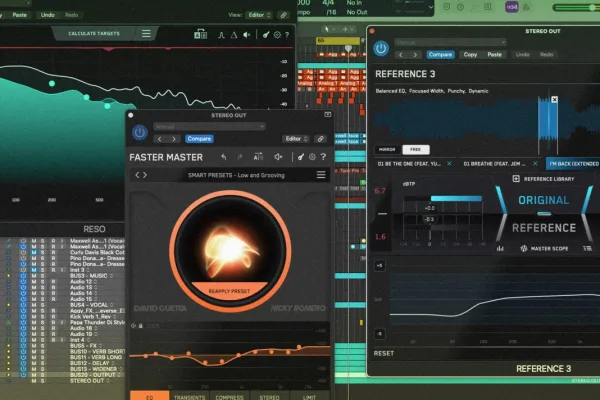The image size is (600, 400).
Task: Switch to Original in Reference 3
Action: (x=543, y=200)
